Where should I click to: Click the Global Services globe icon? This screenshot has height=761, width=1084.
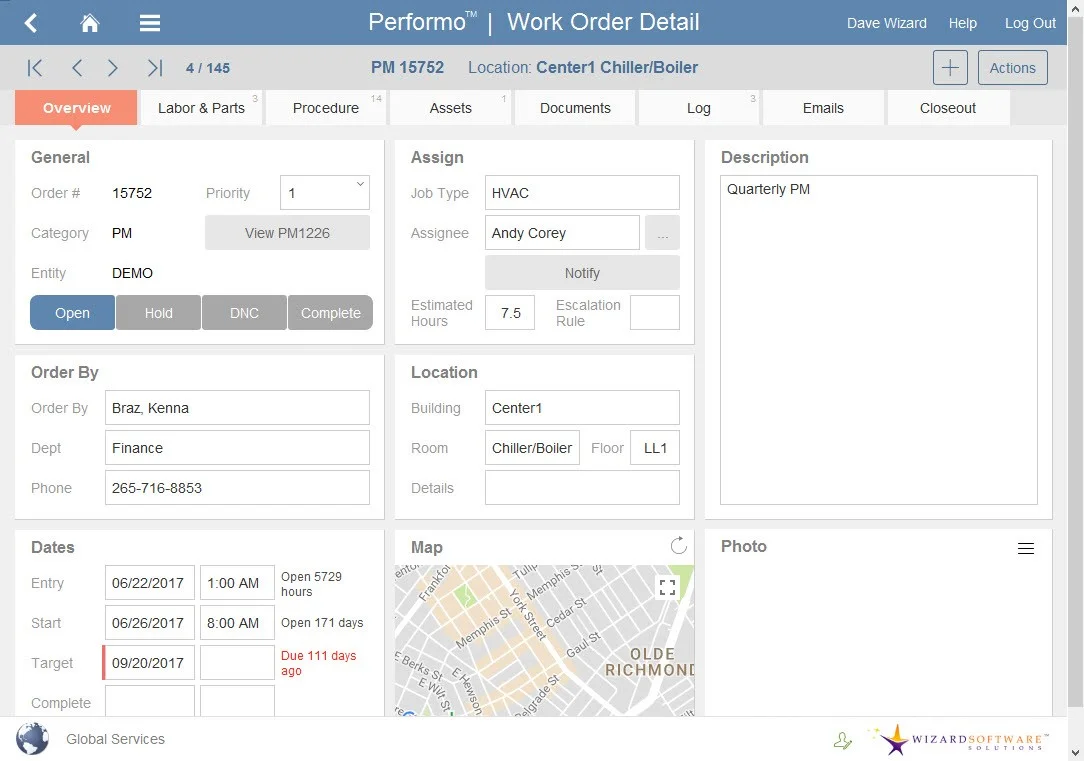click(32, 739)
